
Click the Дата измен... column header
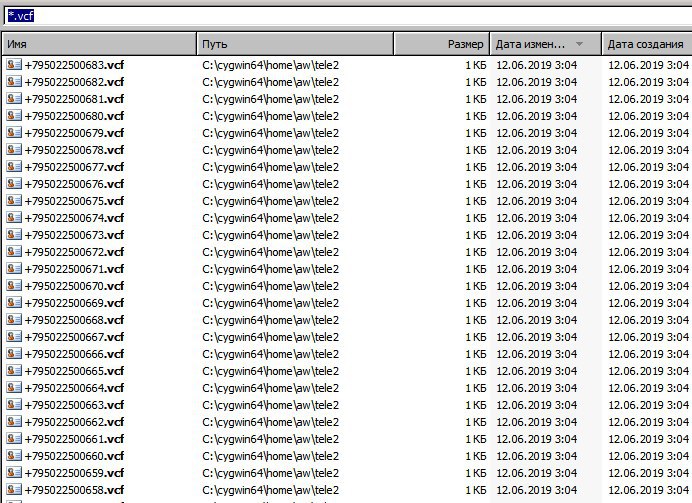pyautogui.click(x=545, y=44)
